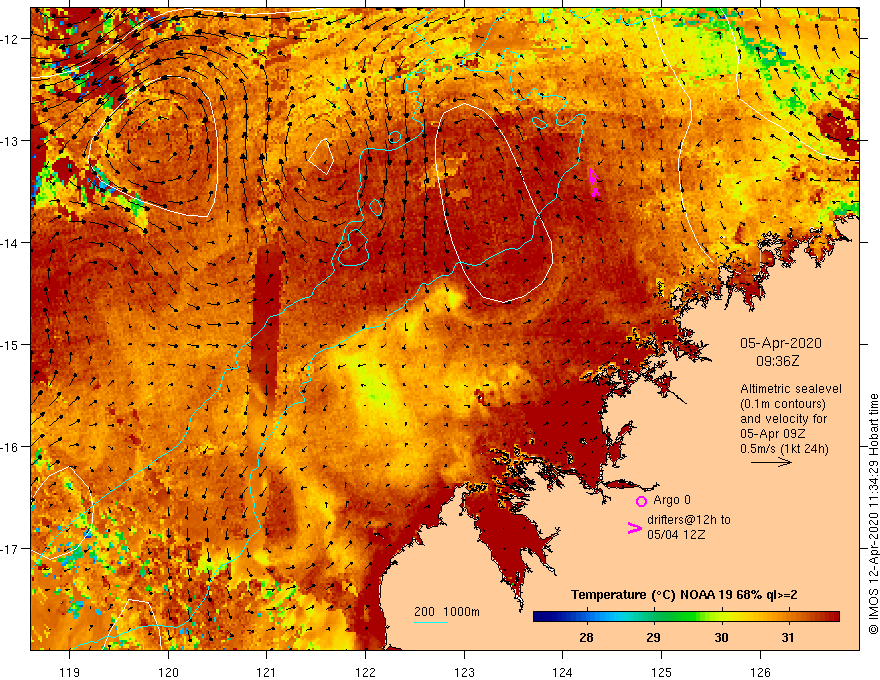Click longitude axis label 126
The height and width of the screenshot is (680, 880).
760,672
